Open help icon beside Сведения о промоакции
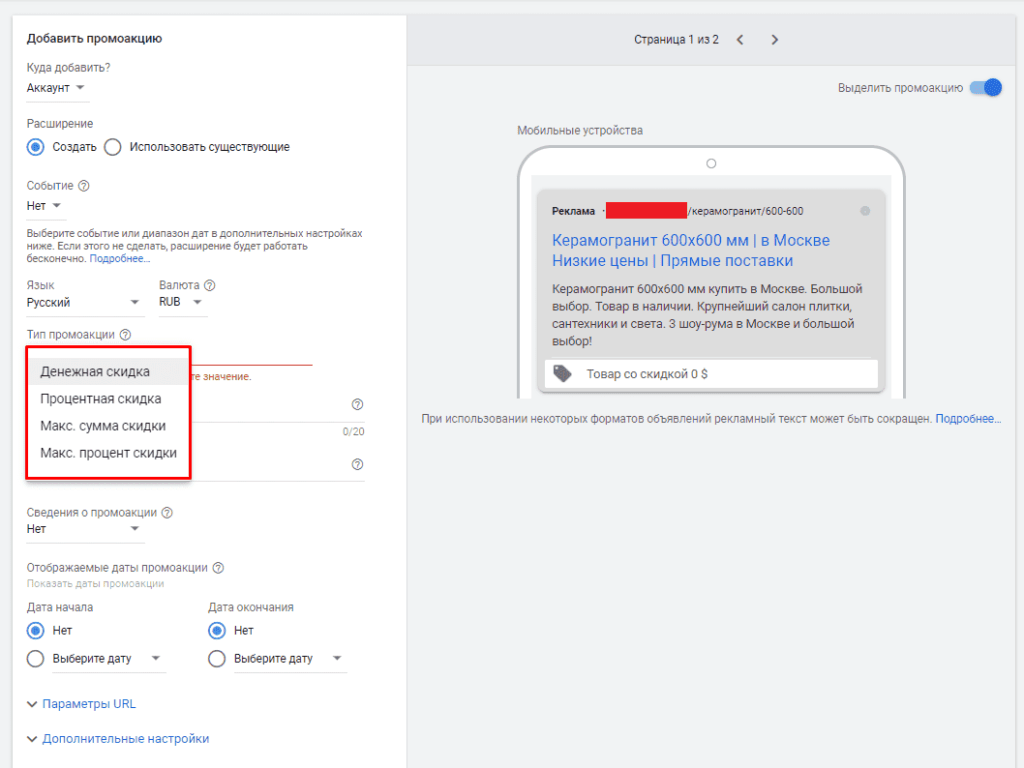Image resolution: width=1024 pixels, height=768 pixels. [167, 513]
